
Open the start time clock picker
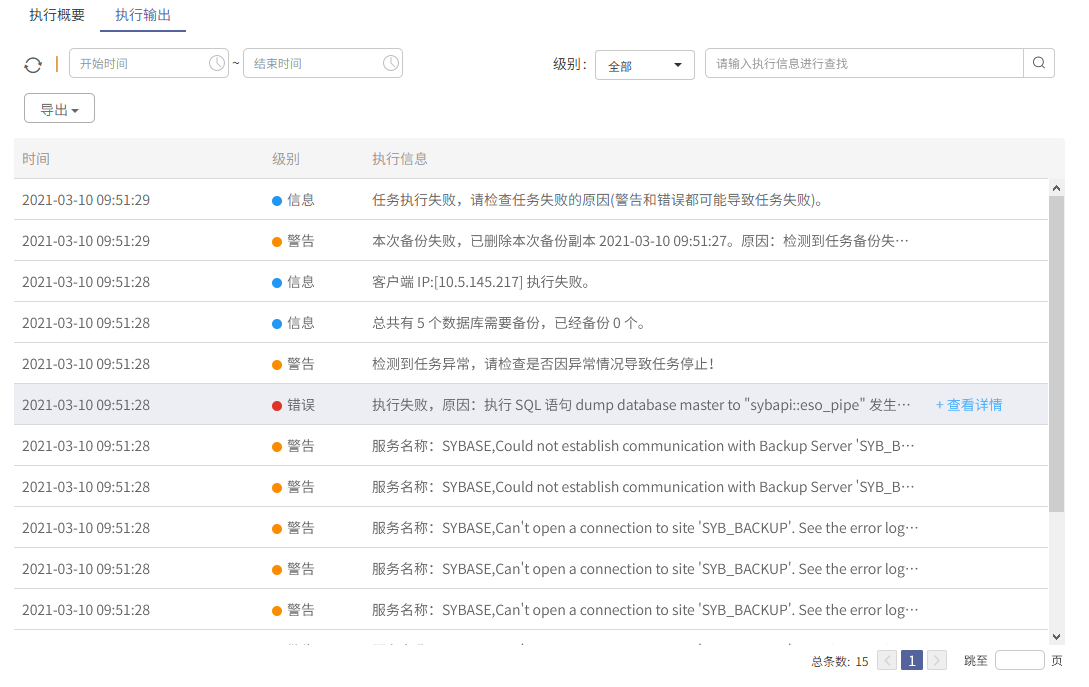point(217,63)
